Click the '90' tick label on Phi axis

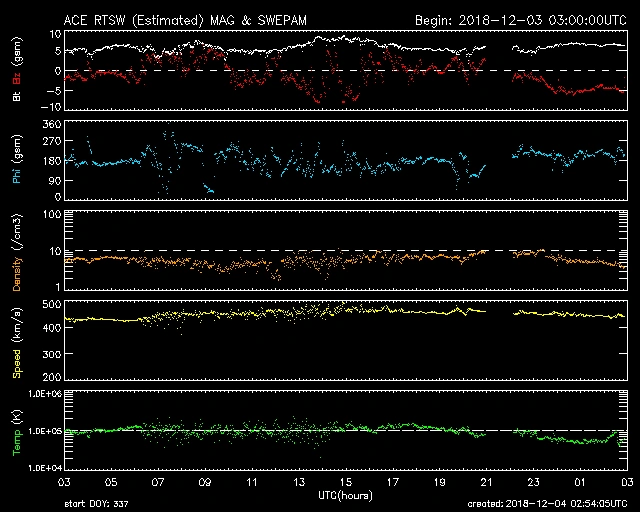click(x=55, y=180)
